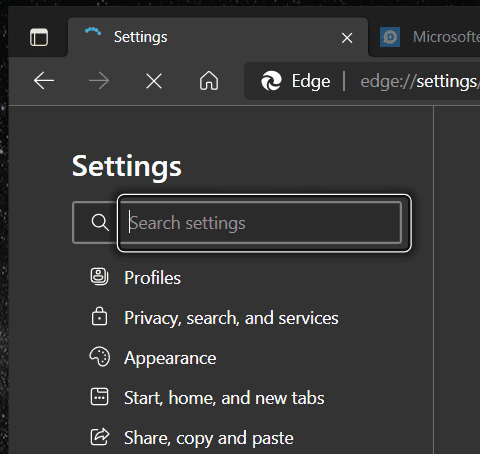Screen dimensions: 480x454
Task: Close the Settings tab
Action: tap(347, 38)
